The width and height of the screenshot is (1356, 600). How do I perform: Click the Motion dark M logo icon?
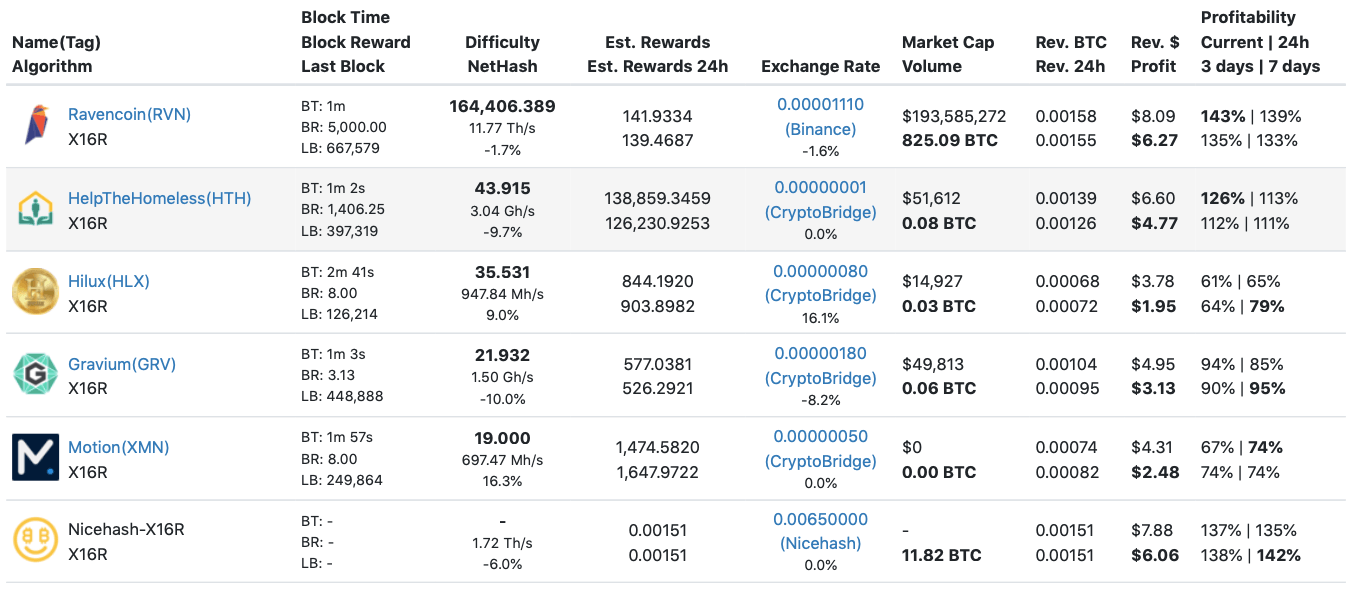[x=36, y=458]
